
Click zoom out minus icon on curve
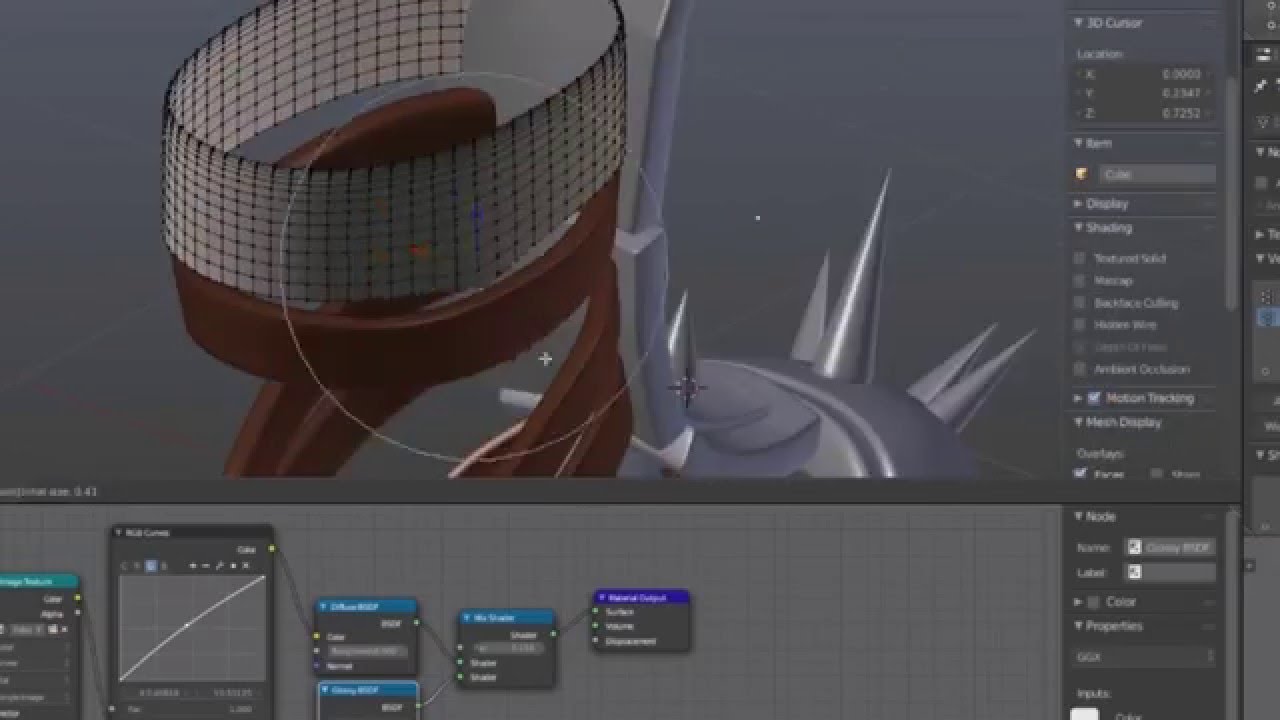click(x=205, y=565)
